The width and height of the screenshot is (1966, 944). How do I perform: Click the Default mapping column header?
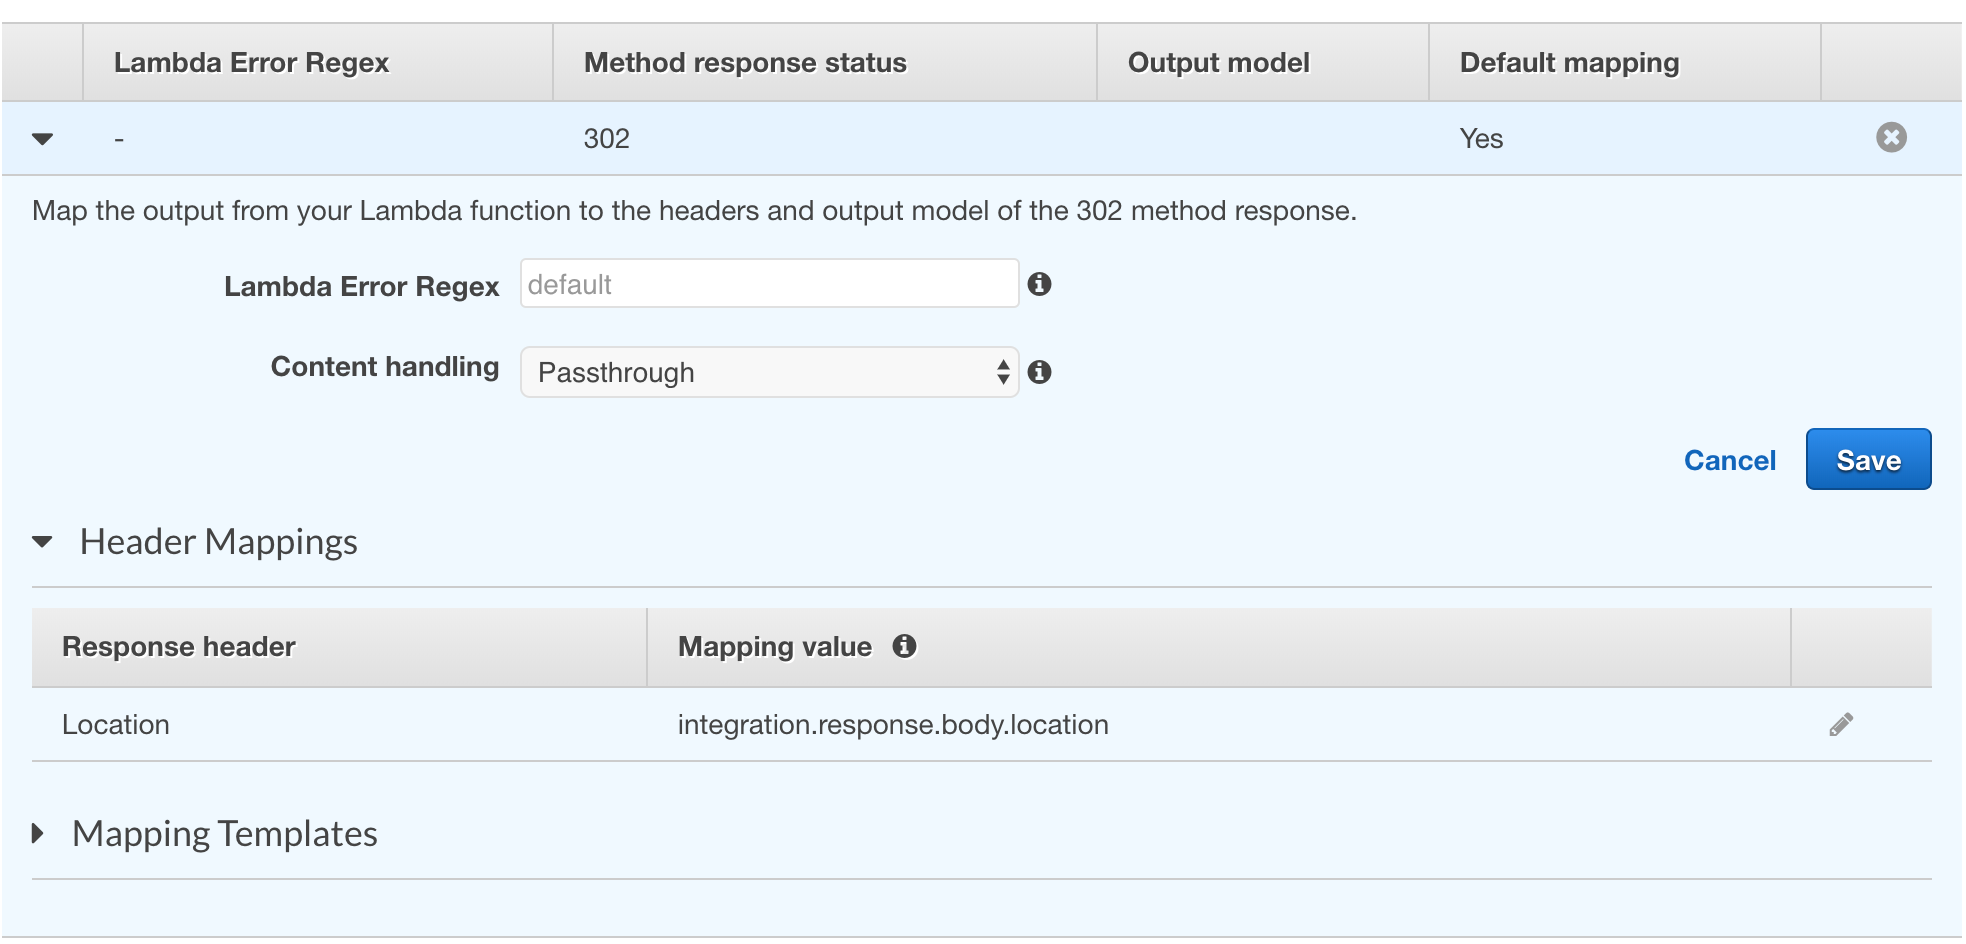click(x=1568, y=62)
